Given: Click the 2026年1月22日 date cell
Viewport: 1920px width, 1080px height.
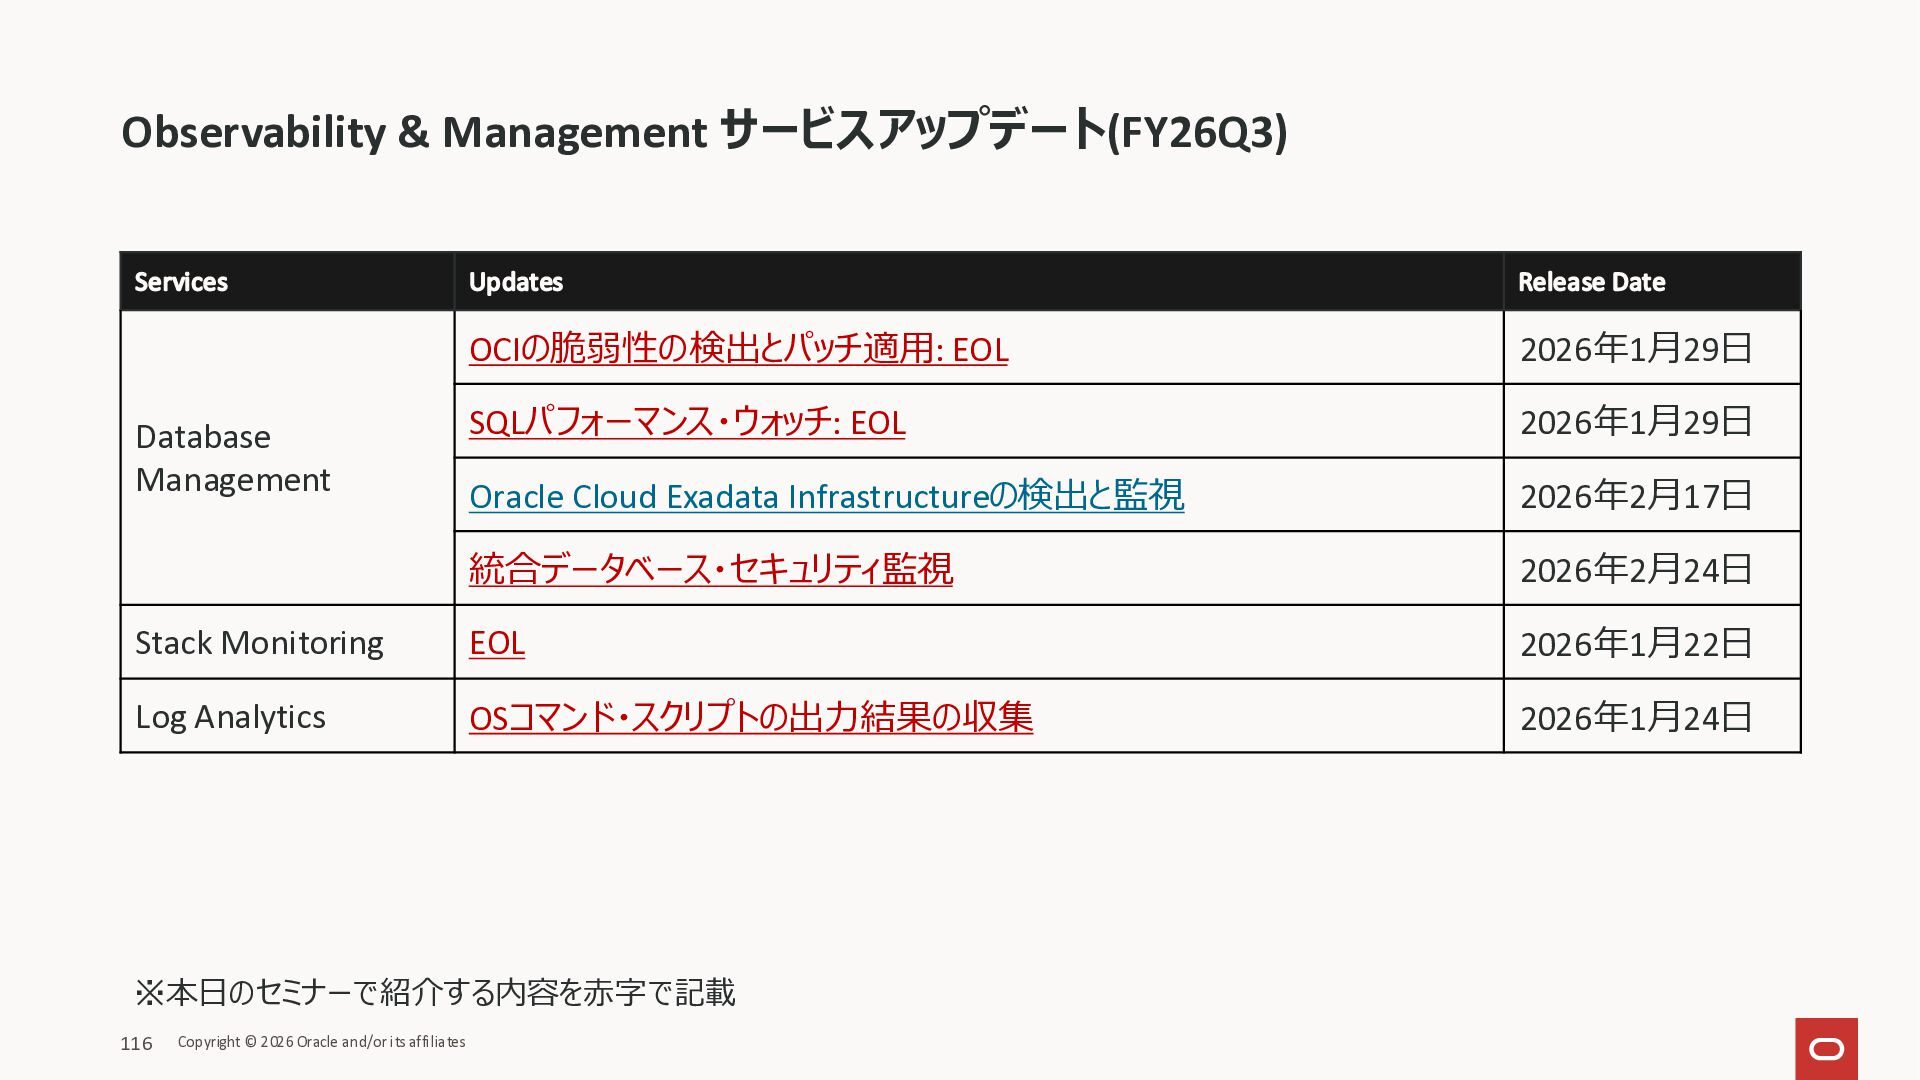Looking at the screenshot, I should coord(1636,644).
